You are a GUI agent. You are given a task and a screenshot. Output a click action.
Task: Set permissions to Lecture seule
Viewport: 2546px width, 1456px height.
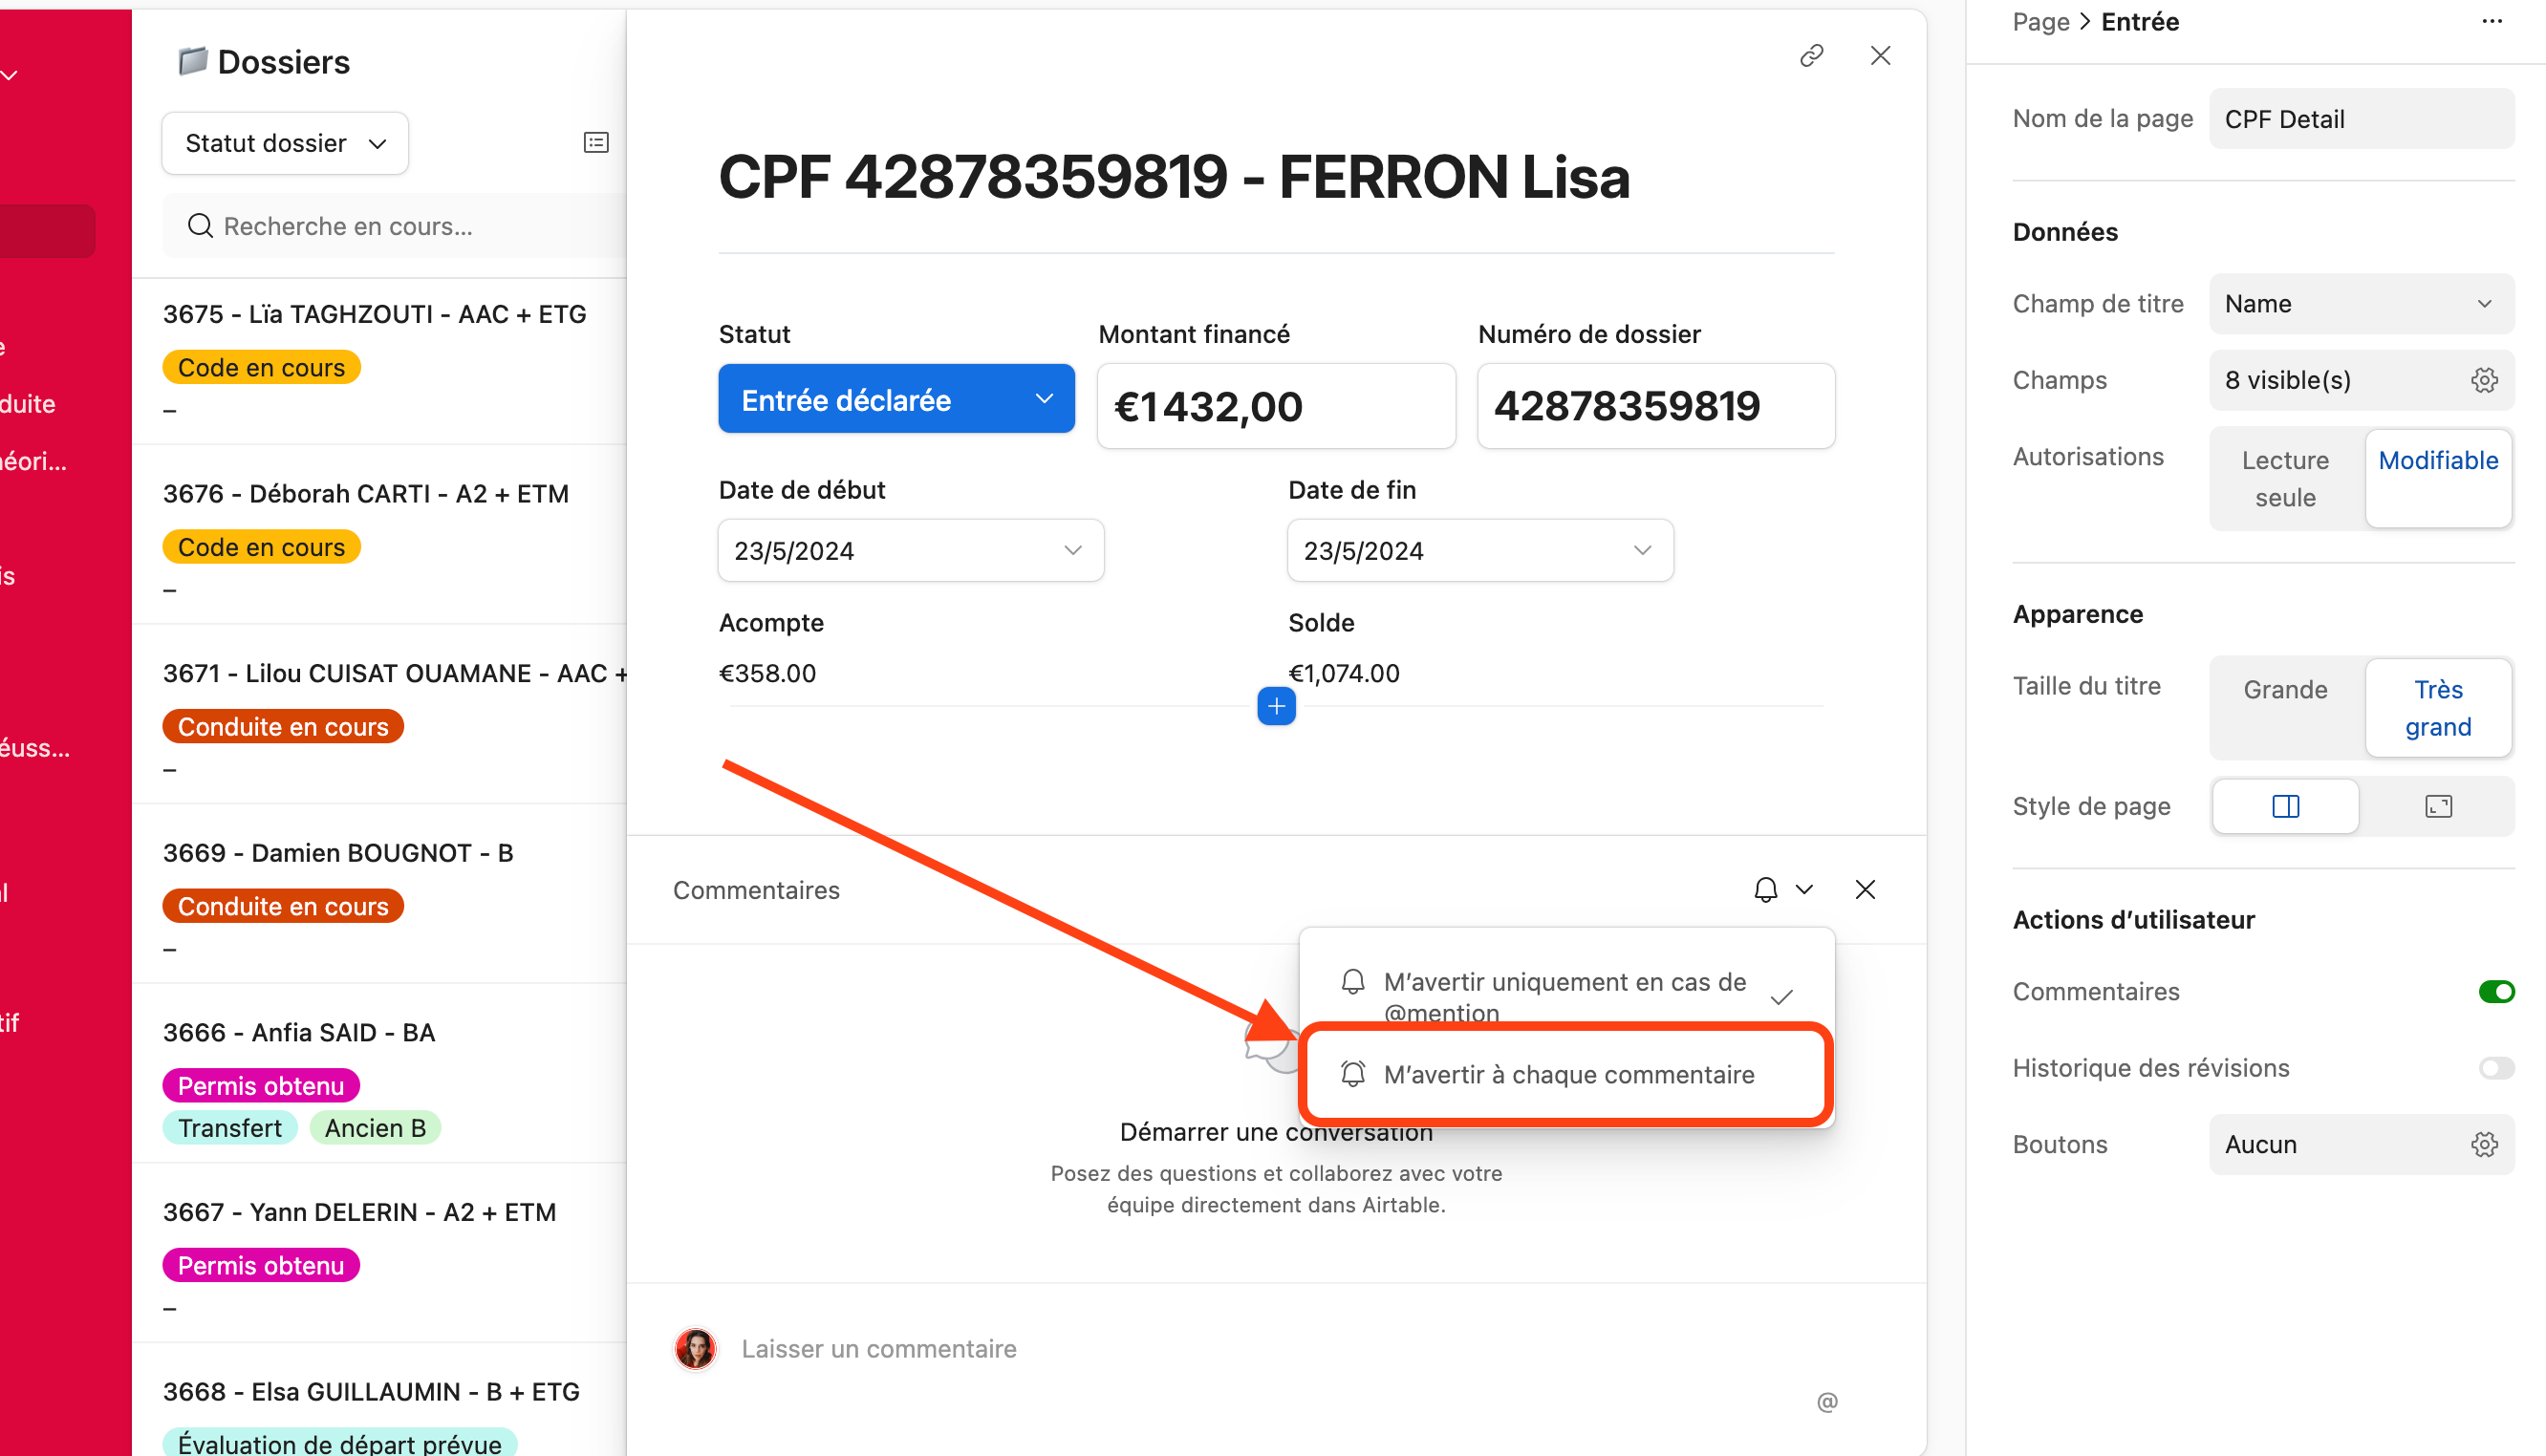[x=2285, y=479]
